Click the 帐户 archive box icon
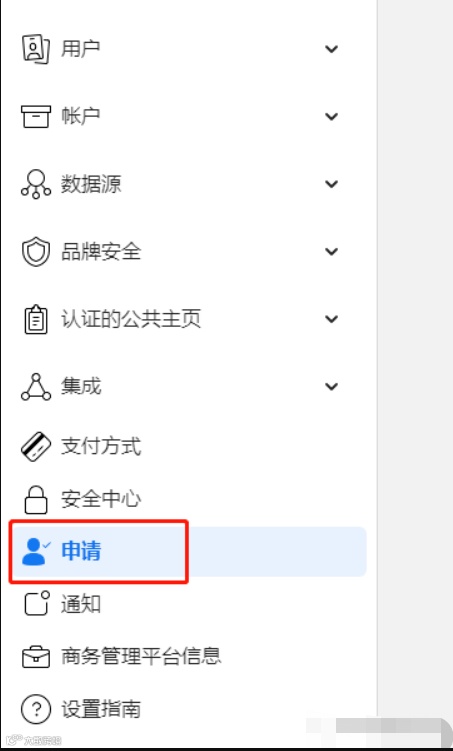Viewport: 453px width, 751px height. pos(35,116)
